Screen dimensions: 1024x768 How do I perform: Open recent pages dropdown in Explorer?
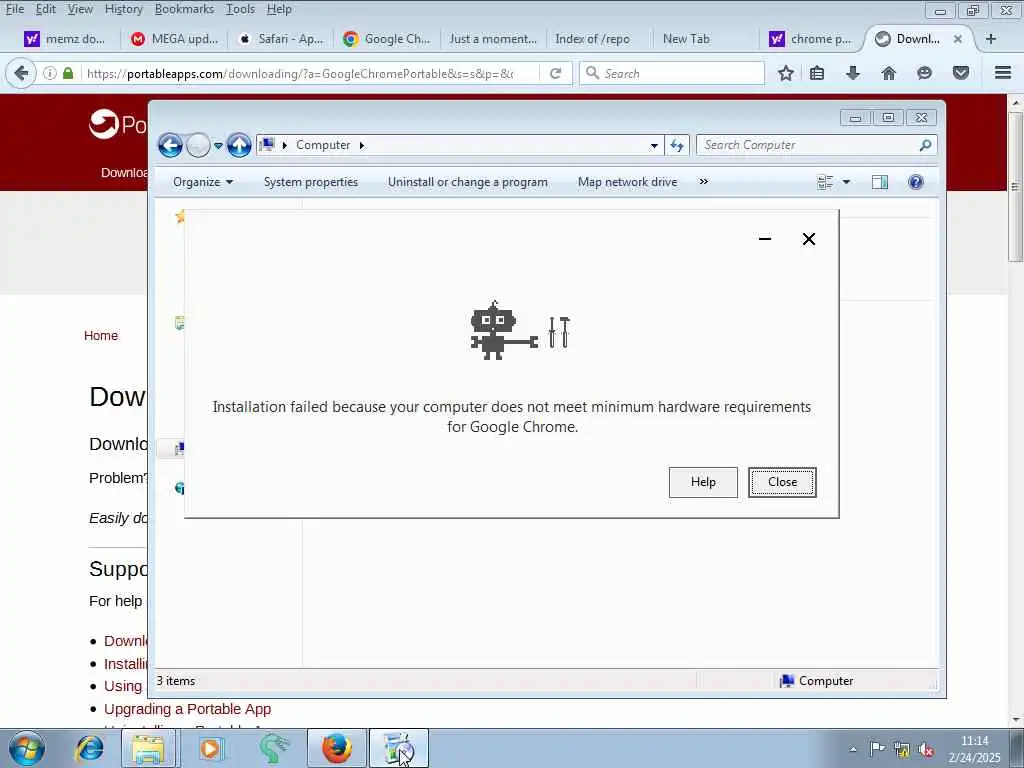[x=218, y=146]
